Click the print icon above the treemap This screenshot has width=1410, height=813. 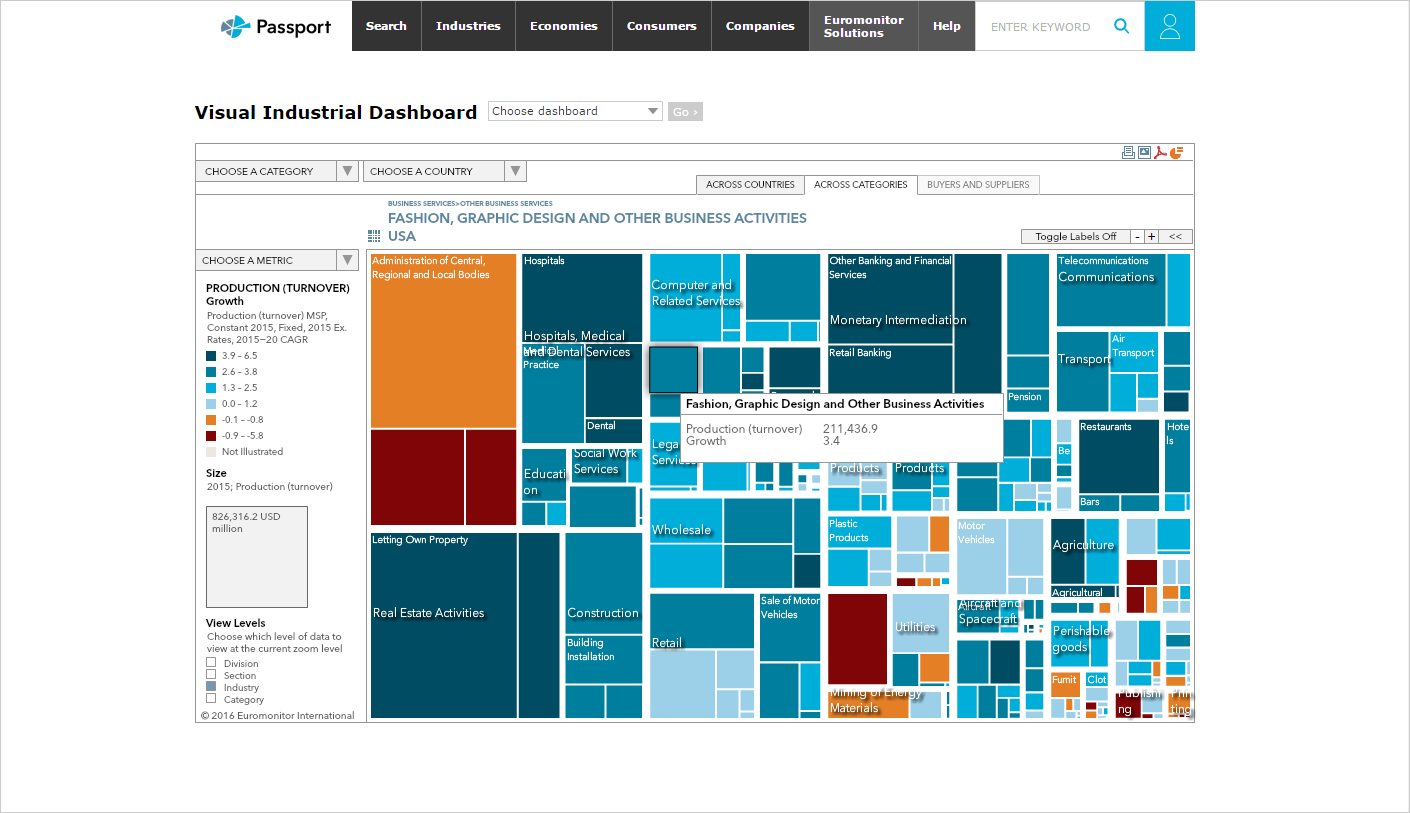point(1128,152)
